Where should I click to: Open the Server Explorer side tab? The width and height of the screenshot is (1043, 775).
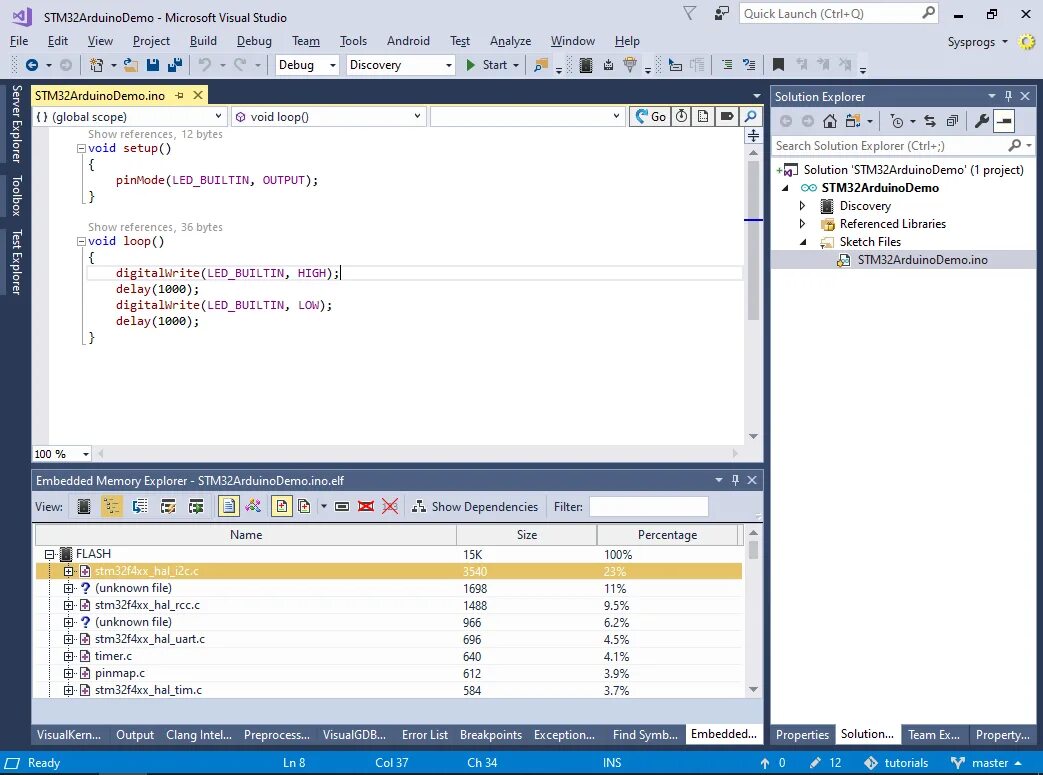pos(17,124)
